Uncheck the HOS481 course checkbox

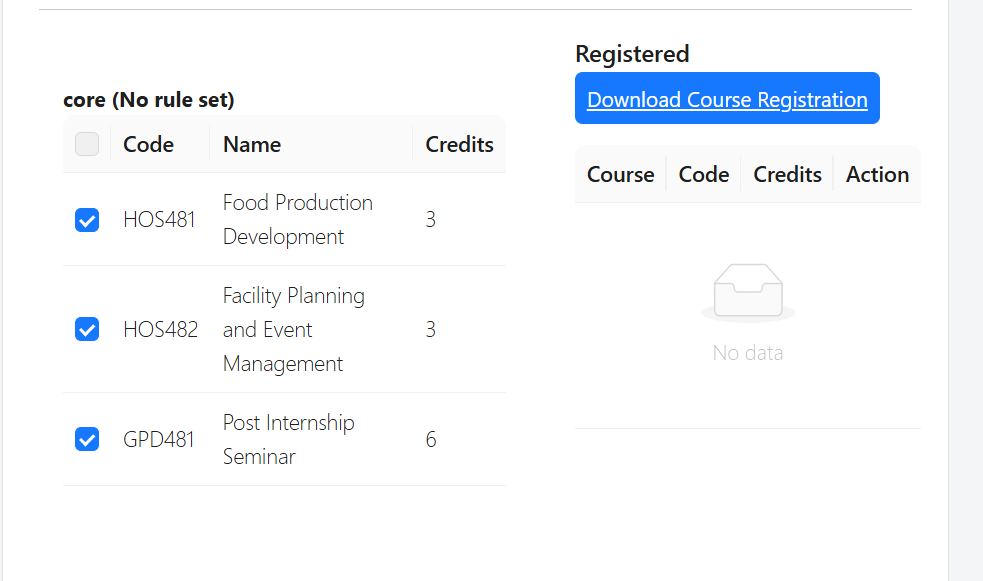87,220
